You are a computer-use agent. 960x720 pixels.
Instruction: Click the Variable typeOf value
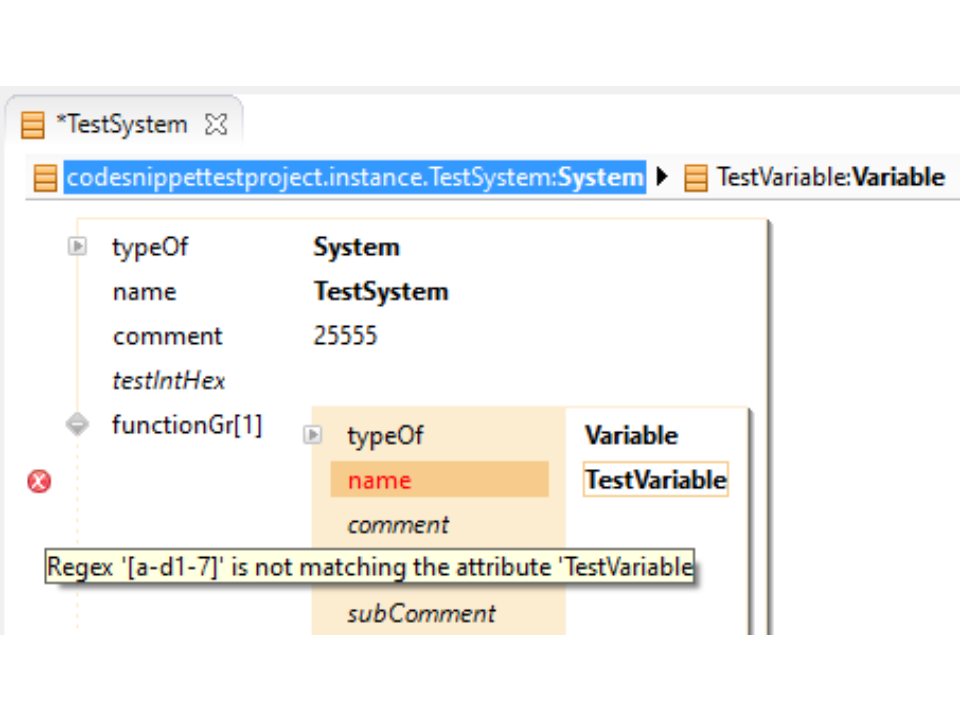(631, 435)
